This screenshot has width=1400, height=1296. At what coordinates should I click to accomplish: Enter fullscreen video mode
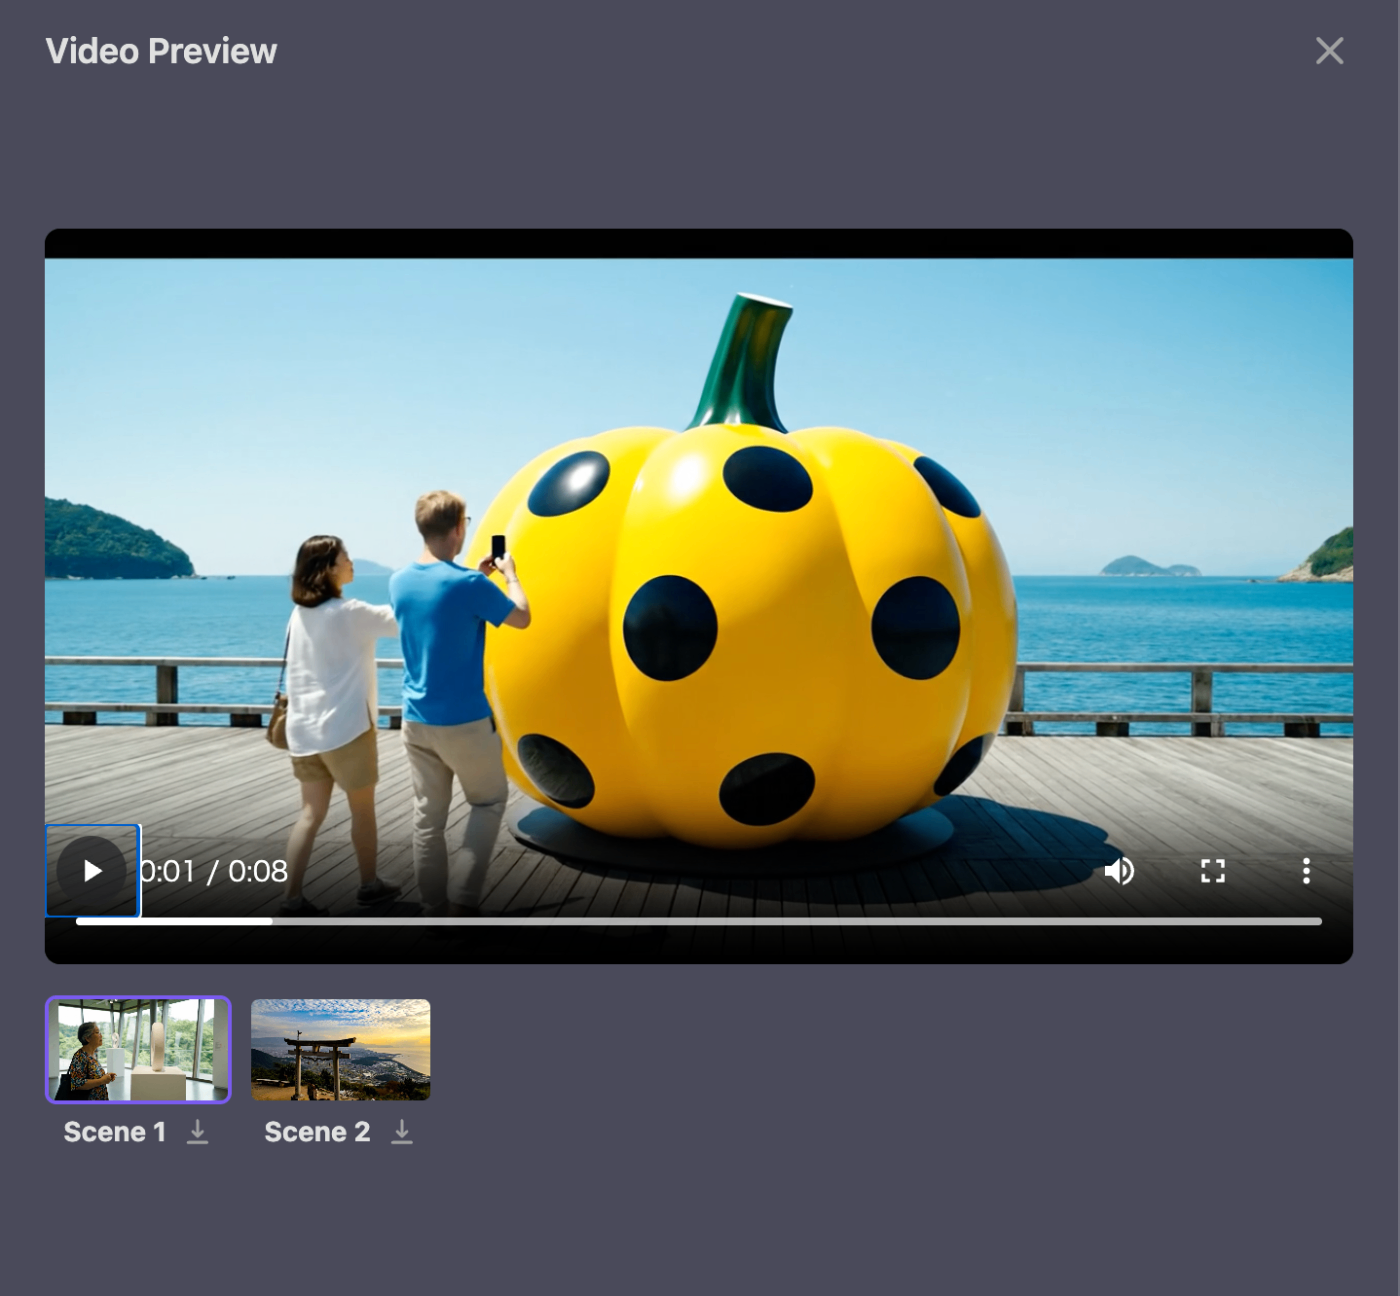point(1213,871)
